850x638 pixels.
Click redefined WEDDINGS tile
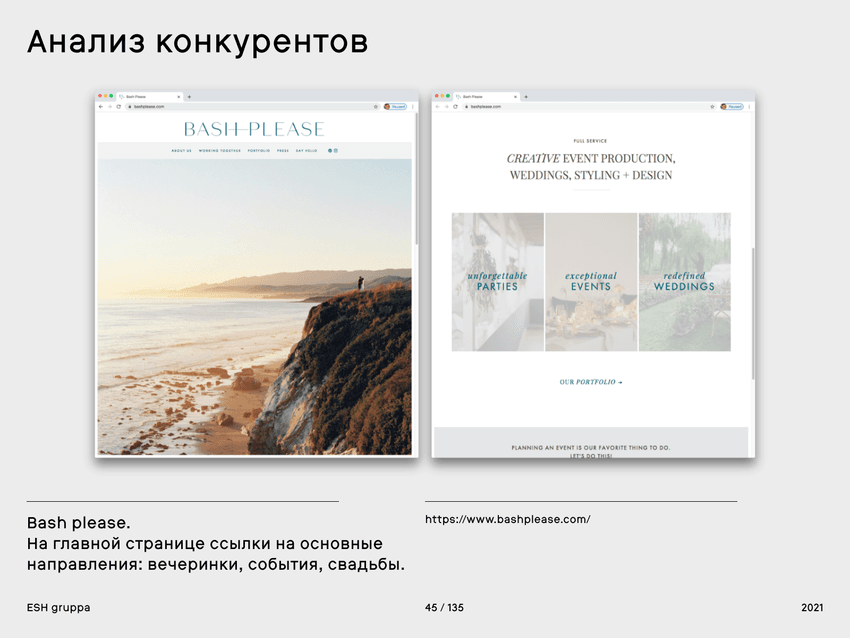coord(684,282)
